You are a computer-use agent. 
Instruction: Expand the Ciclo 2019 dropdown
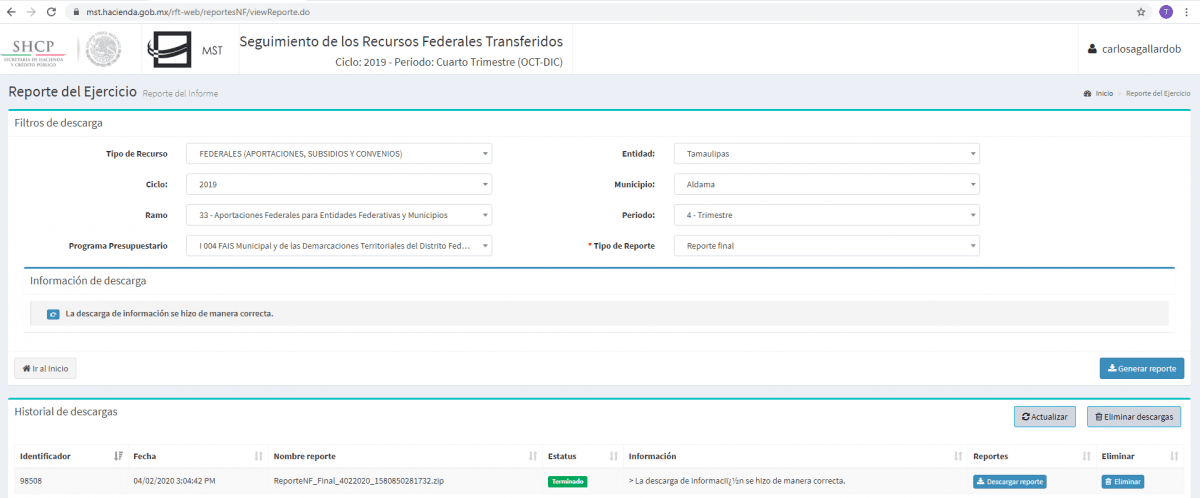338,185
